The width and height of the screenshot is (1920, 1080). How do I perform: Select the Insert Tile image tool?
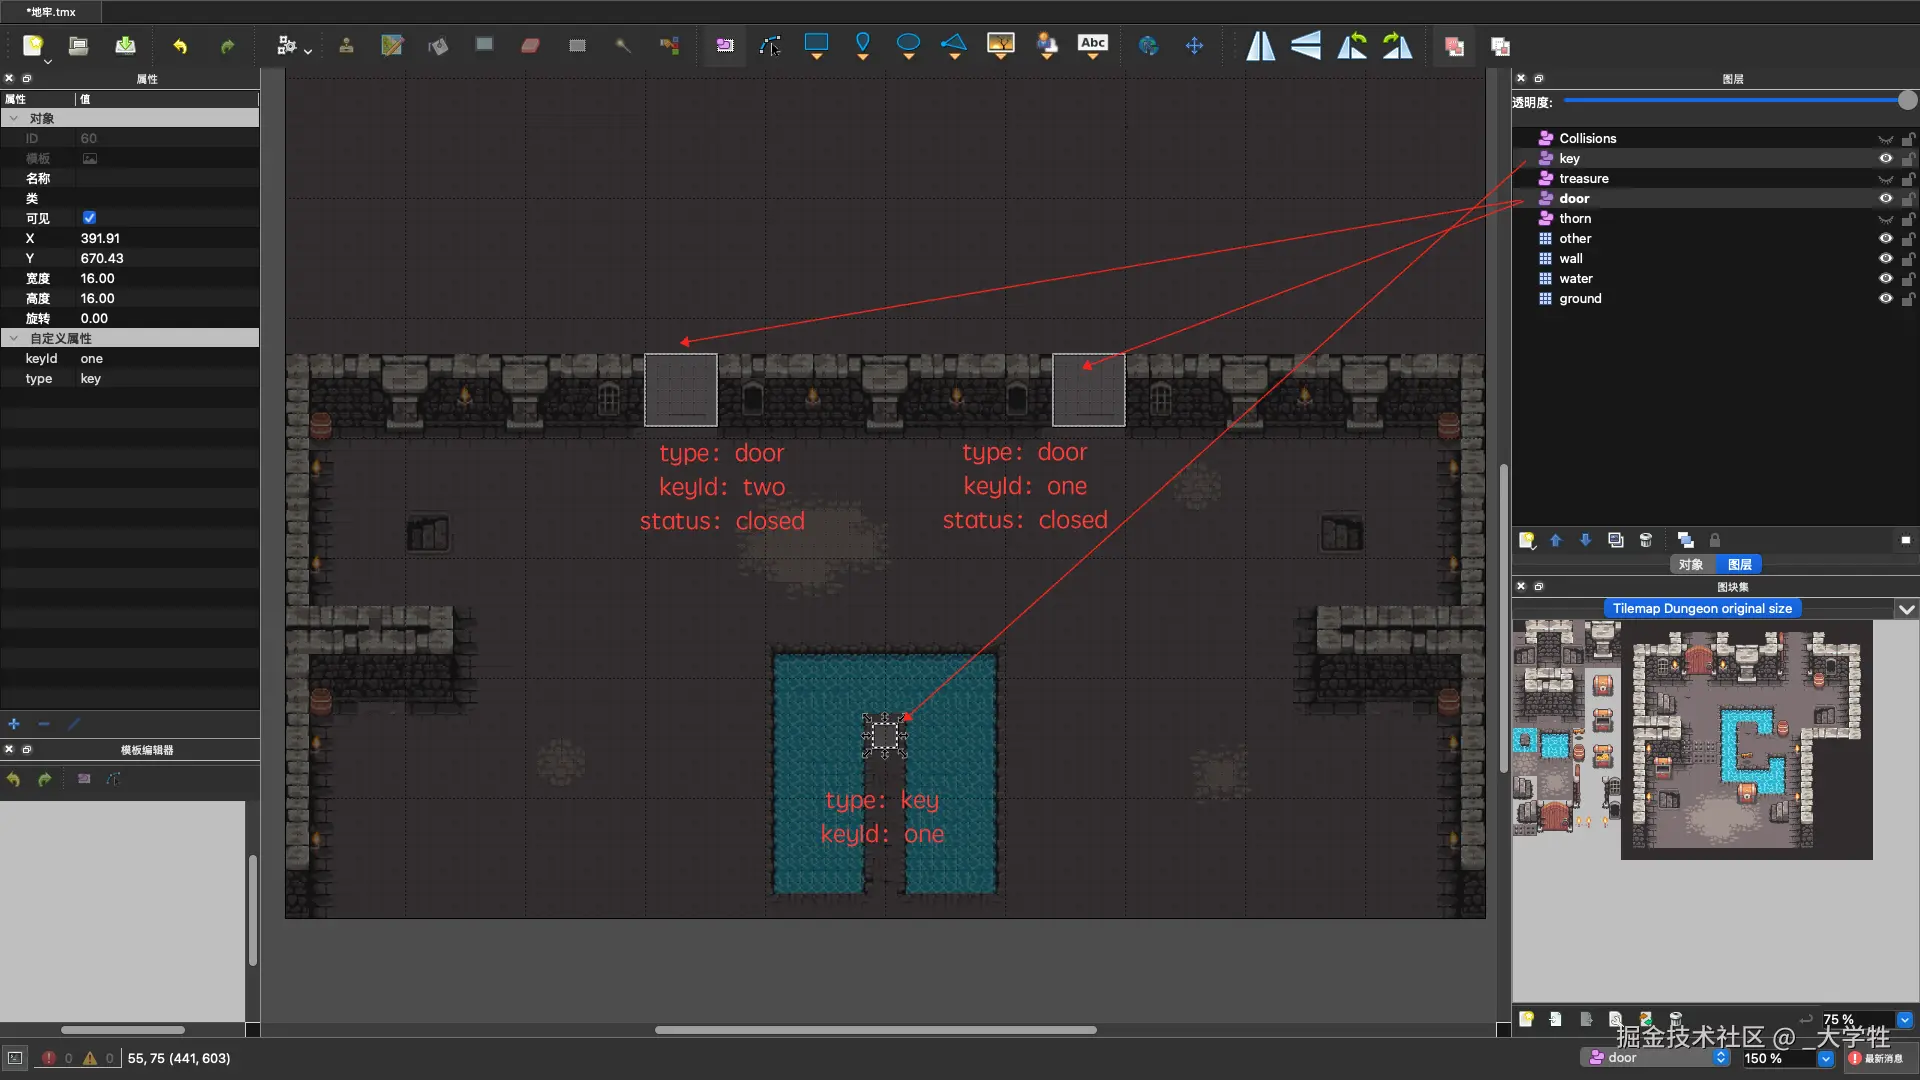tap(1000, 43)
